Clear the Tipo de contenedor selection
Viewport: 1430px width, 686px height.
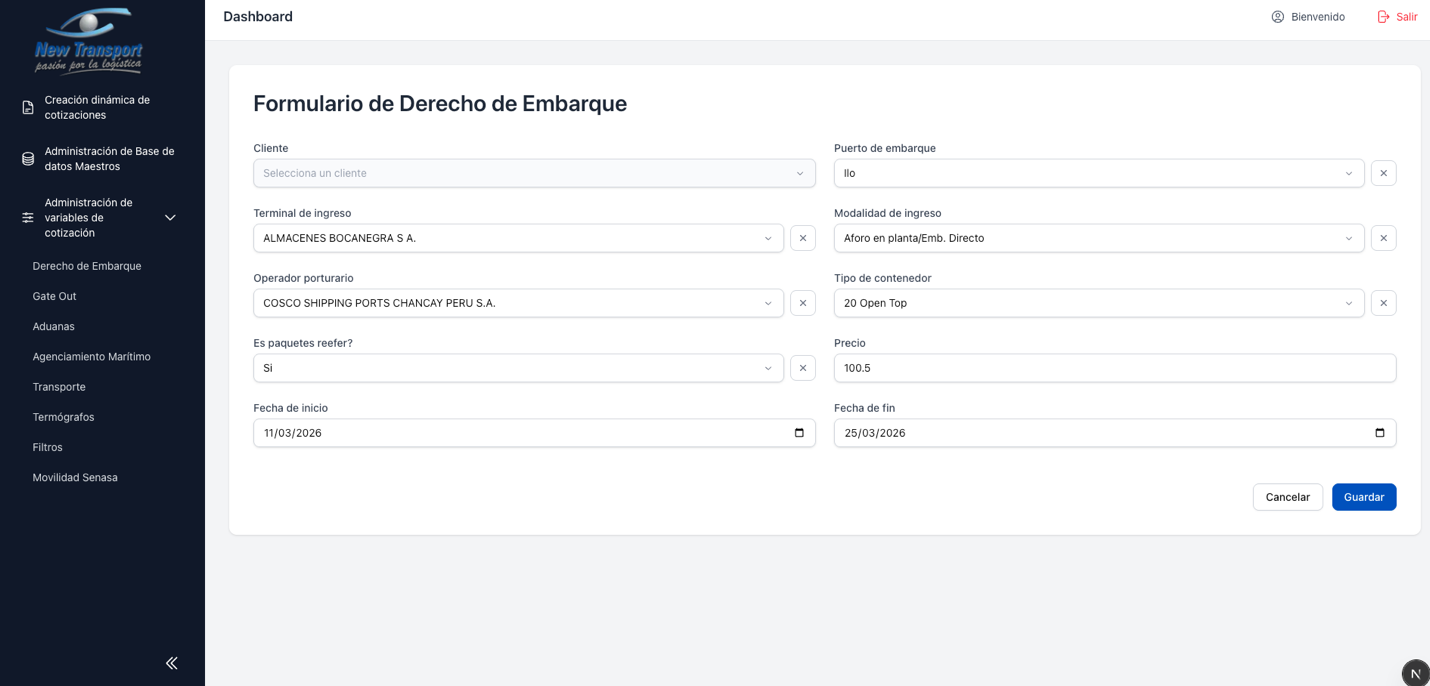(x=1383, y=303)
